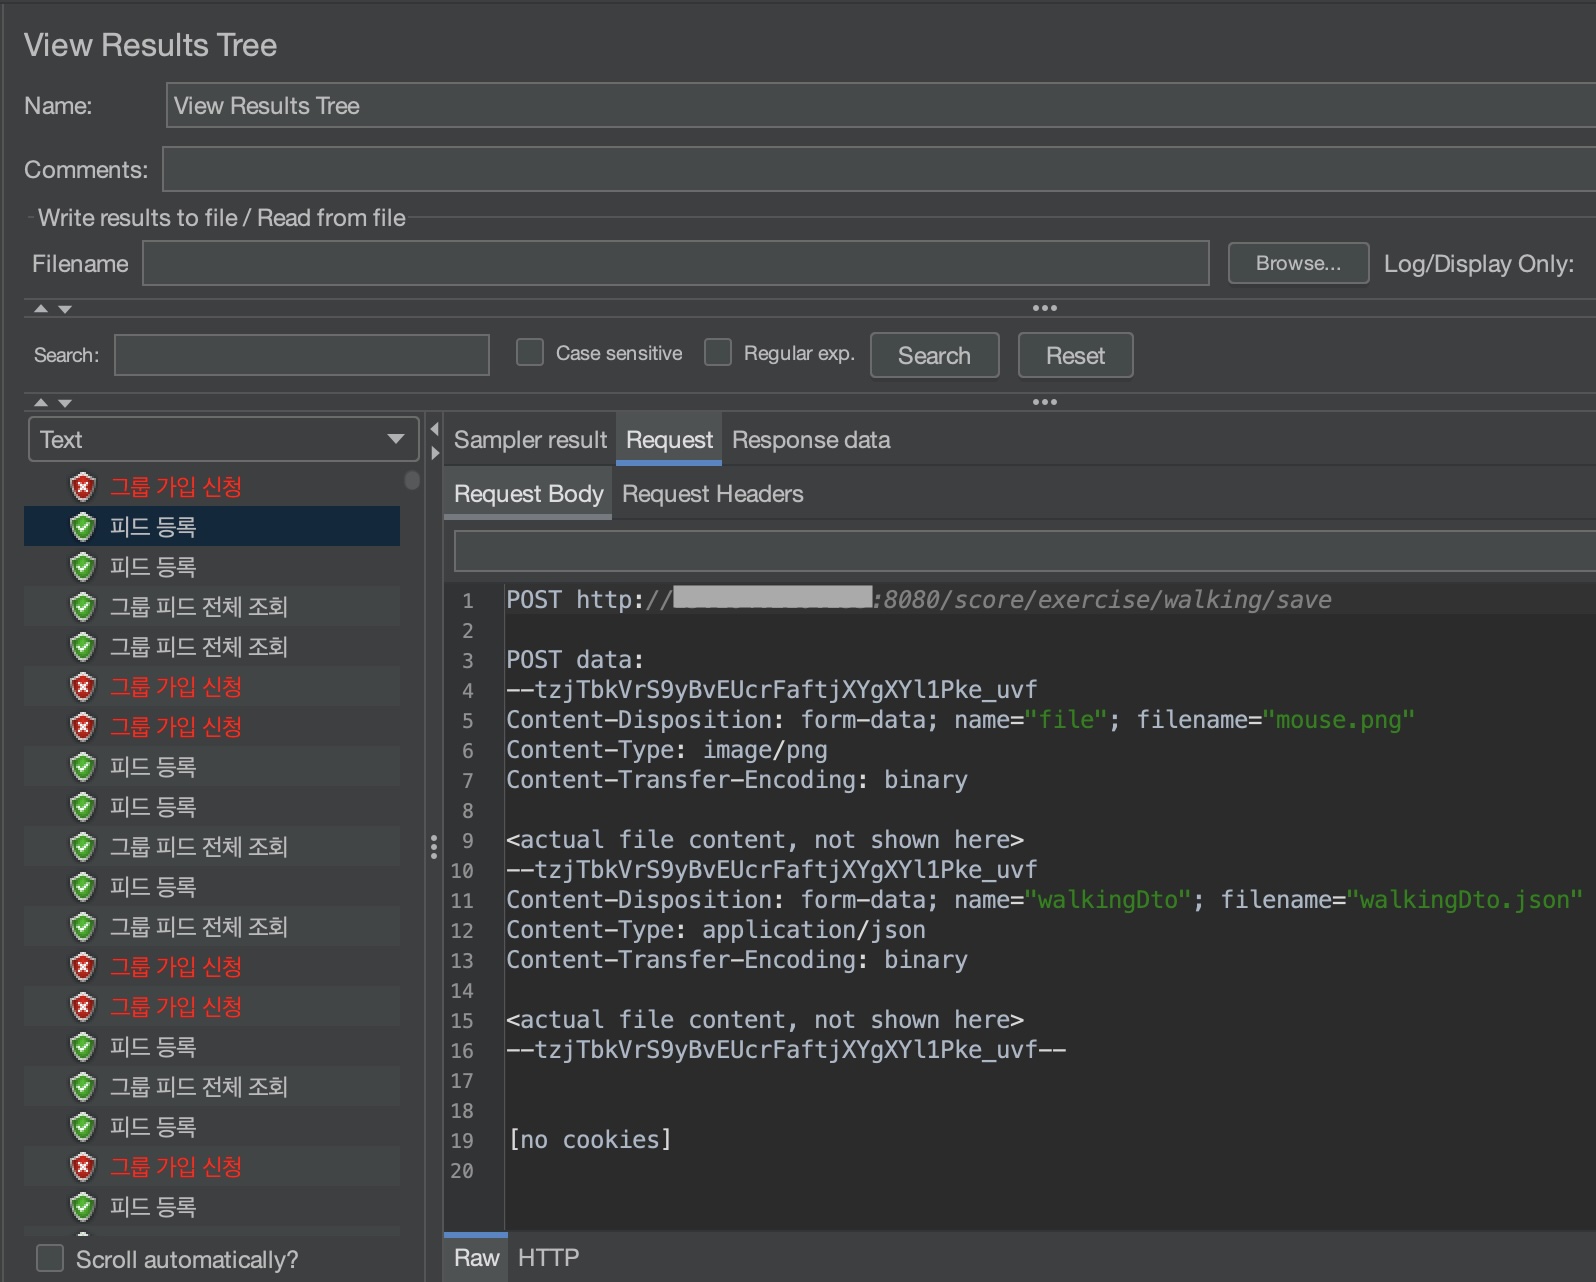Click the three-dot divider handle above the Search button

1044,308
